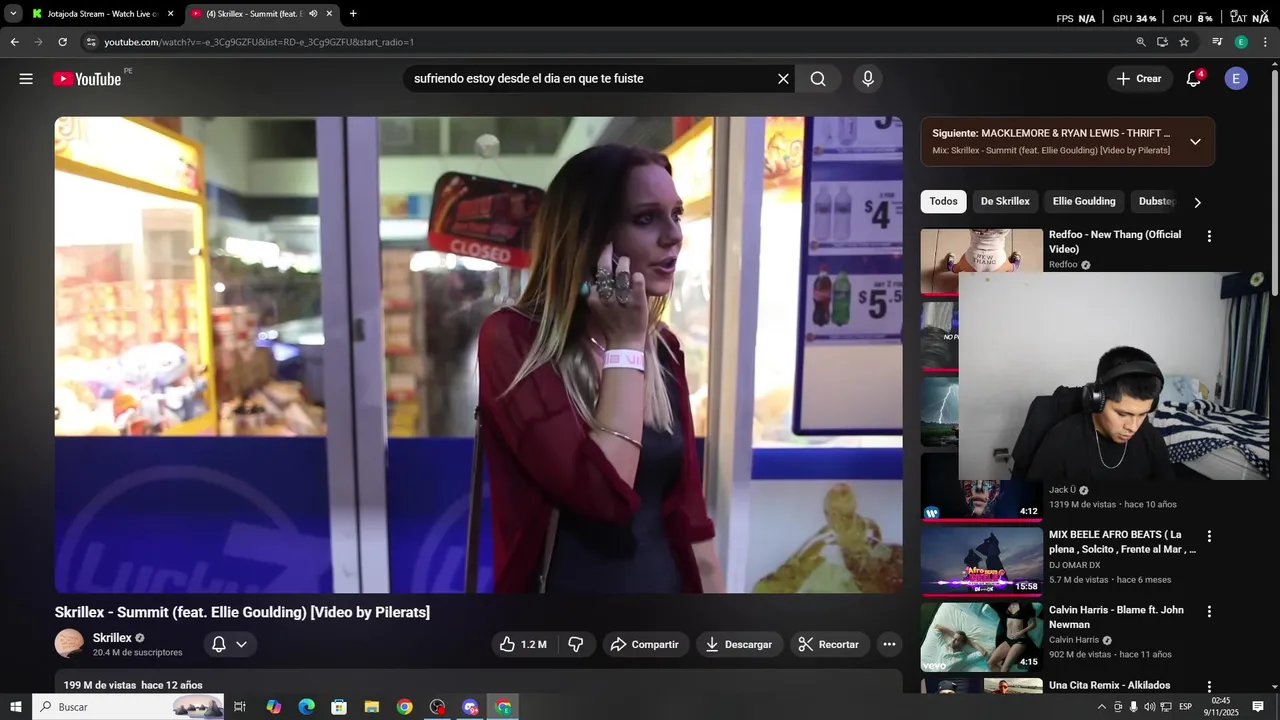Screen dimensions: 1280x720
Task: Open the Skrillex channel avatar
Action: (x=69, y=643)
